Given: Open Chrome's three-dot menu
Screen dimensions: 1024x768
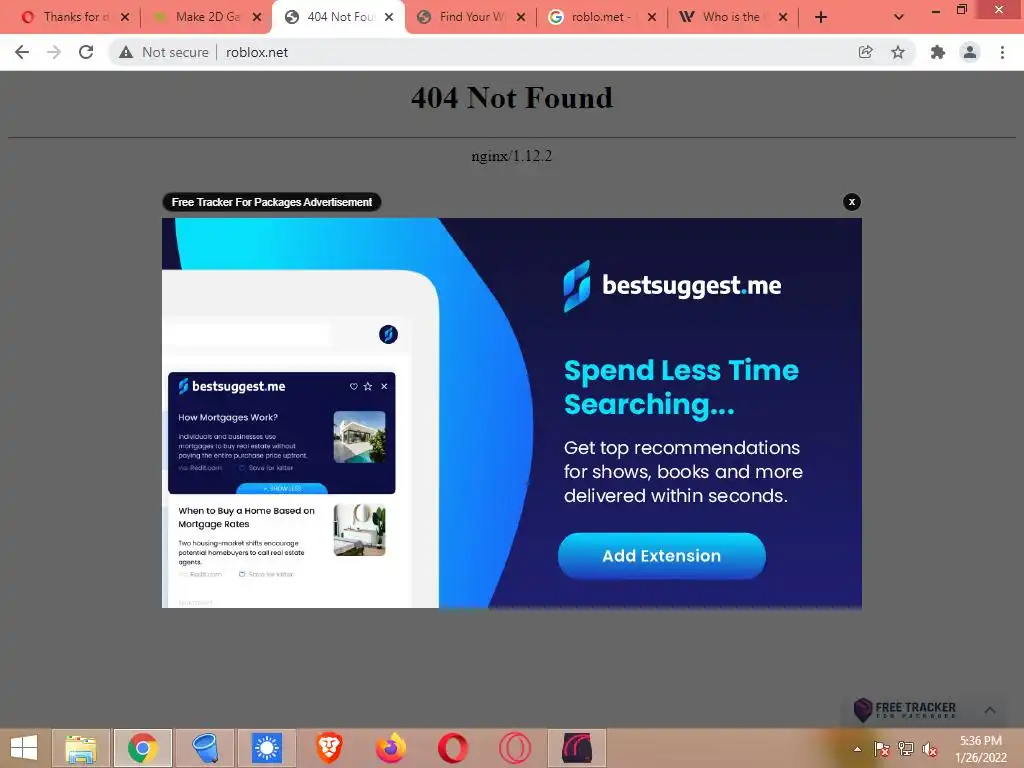Looking at the screenshot, I should tap(1002, 52).
